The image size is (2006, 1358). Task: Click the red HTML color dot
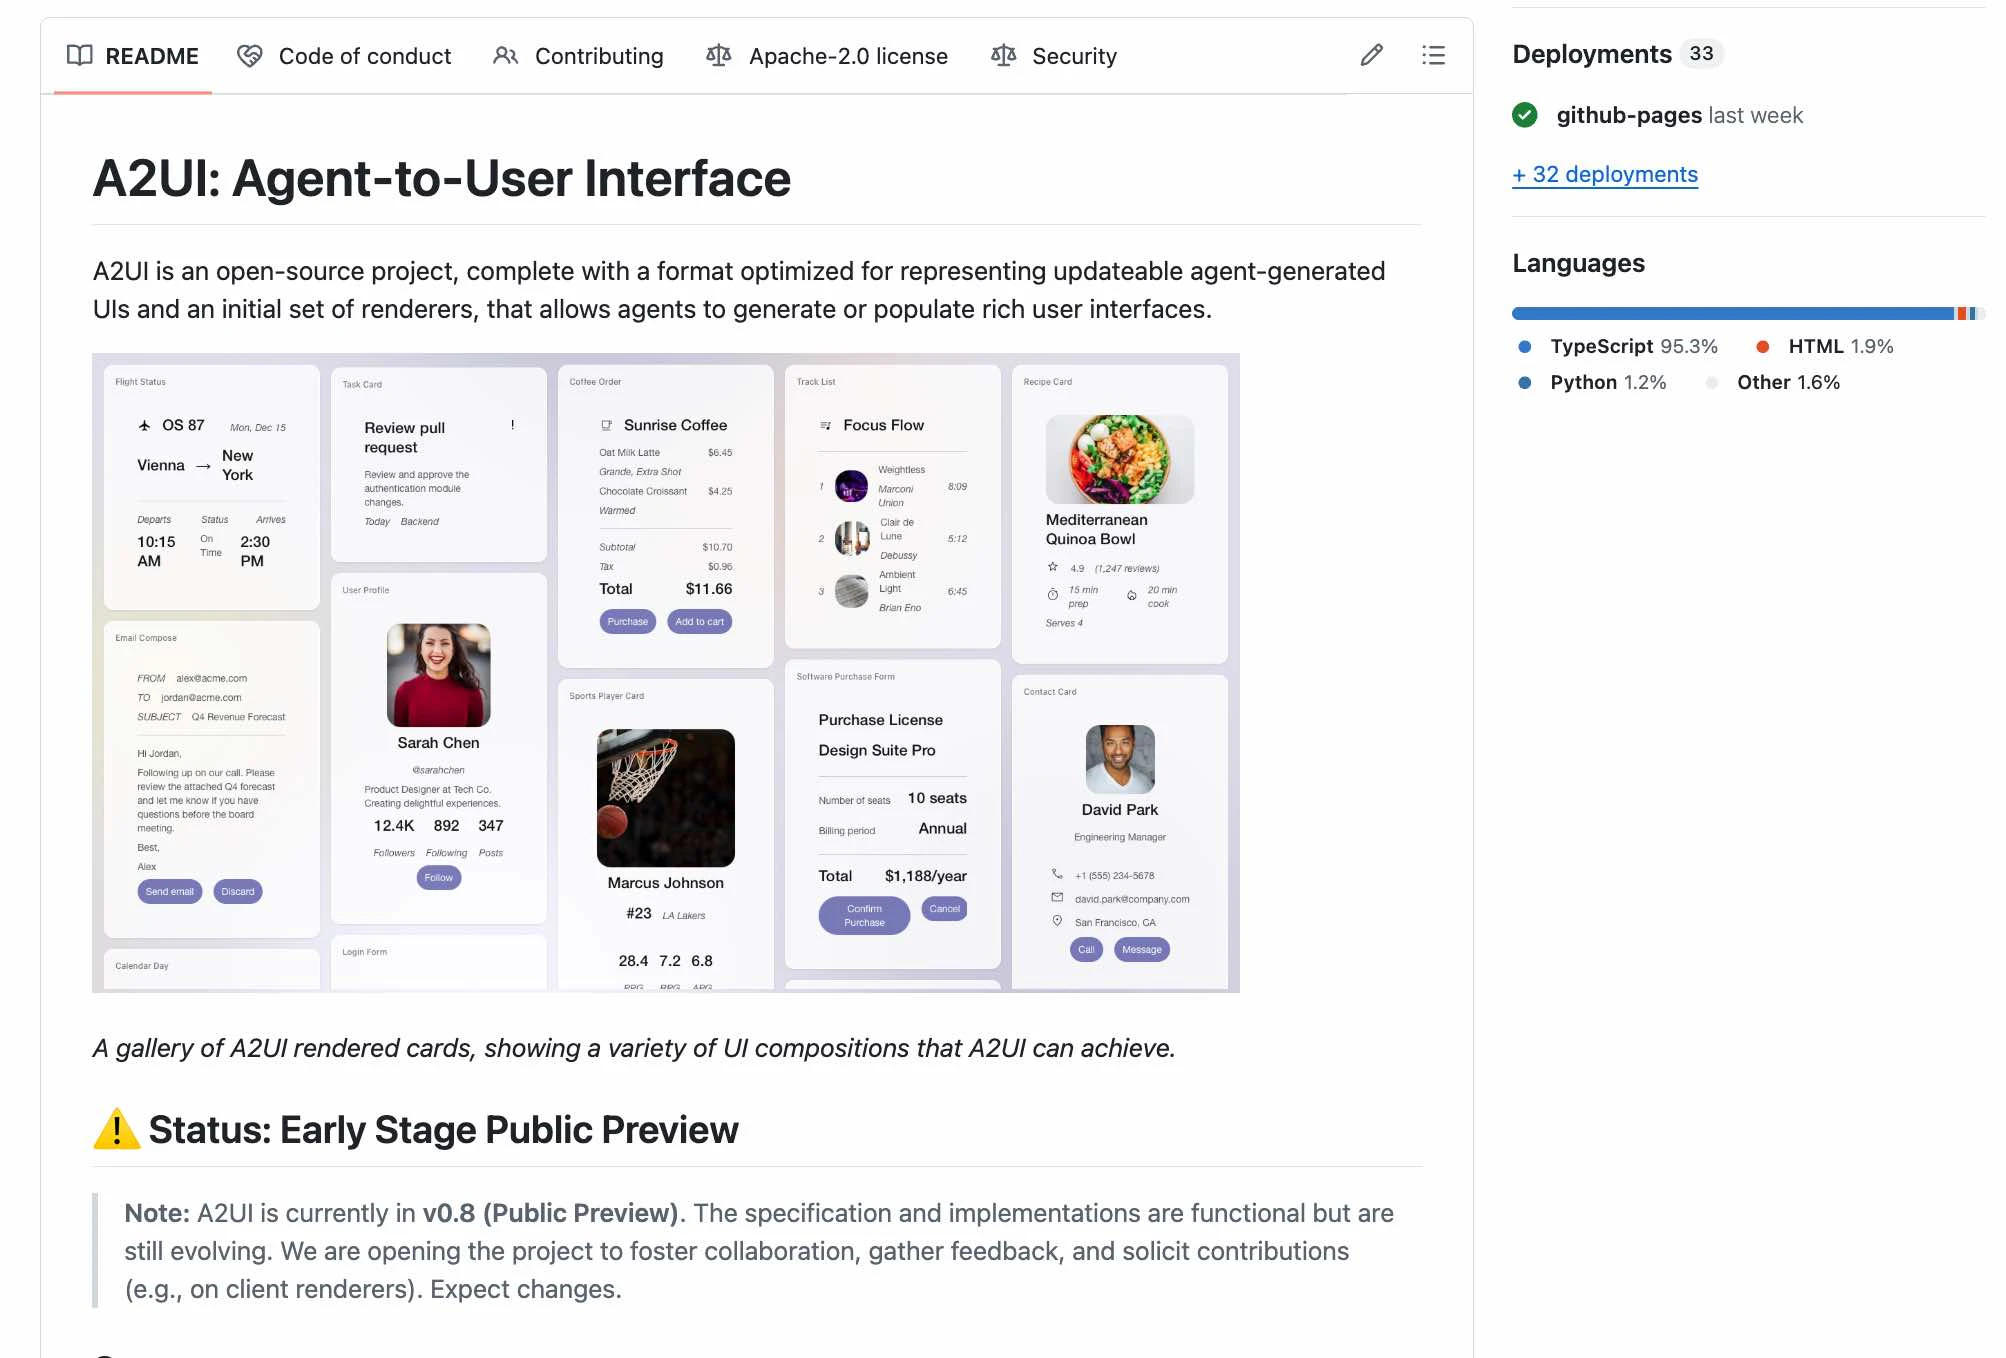coord(1763,346)
